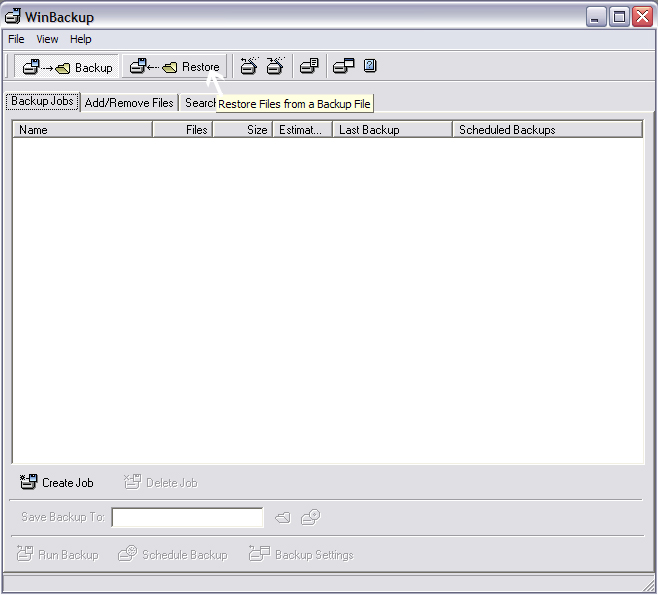Sort by the Files column header
658x595 pixels.
coord(183,130)
